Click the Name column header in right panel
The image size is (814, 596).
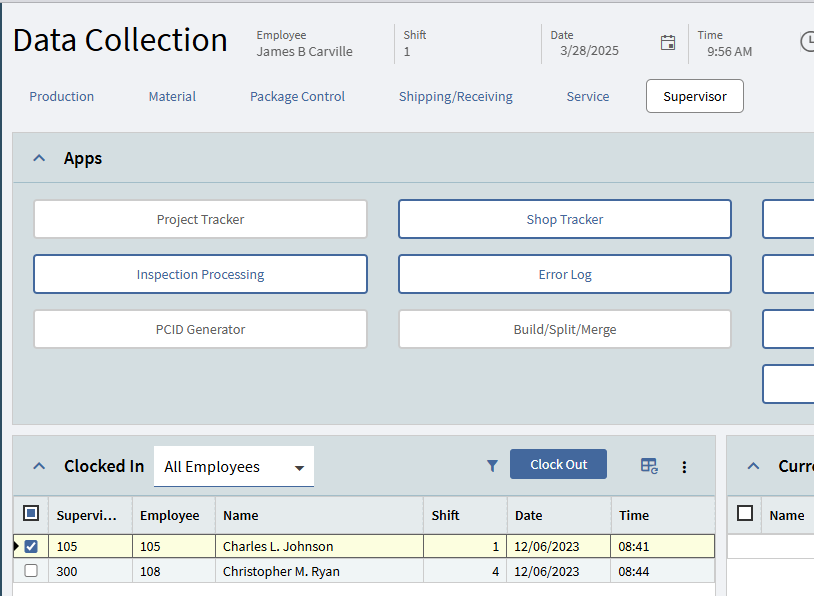click(787, 515)
